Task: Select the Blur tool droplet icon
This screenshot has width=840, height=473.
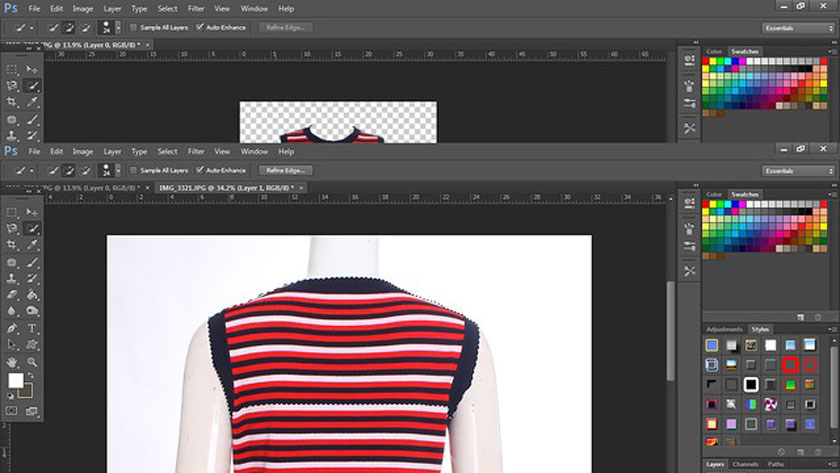Action: coord(12,311)
